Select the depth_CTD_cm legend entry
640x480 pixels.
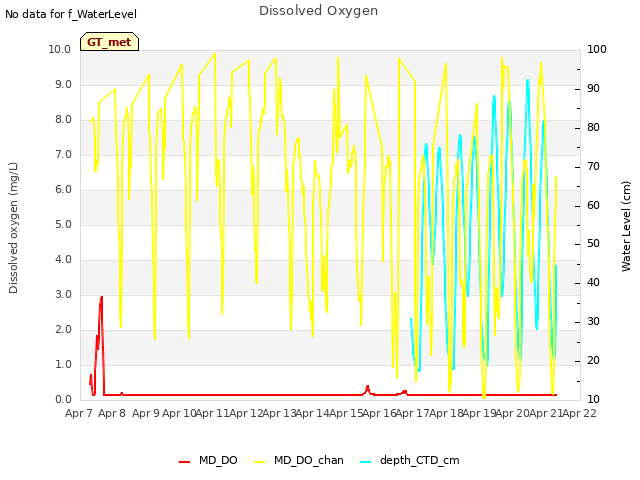click(410, 461)
